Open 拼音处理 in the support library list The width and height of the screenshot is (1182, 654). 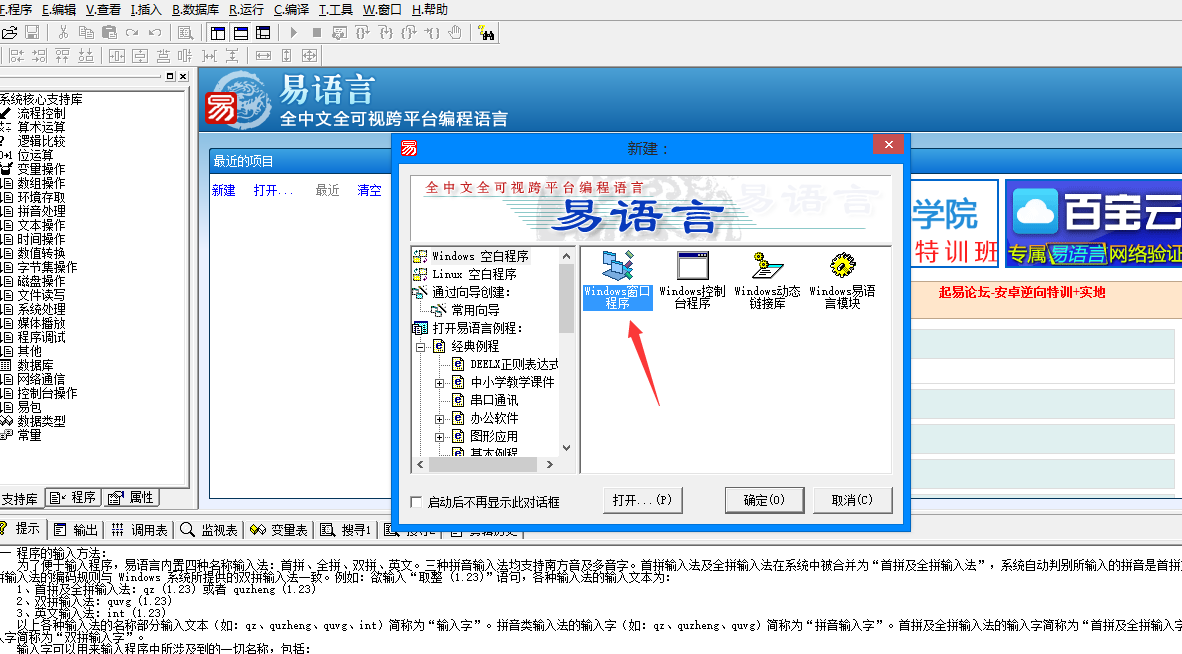(x=41, y=212)
